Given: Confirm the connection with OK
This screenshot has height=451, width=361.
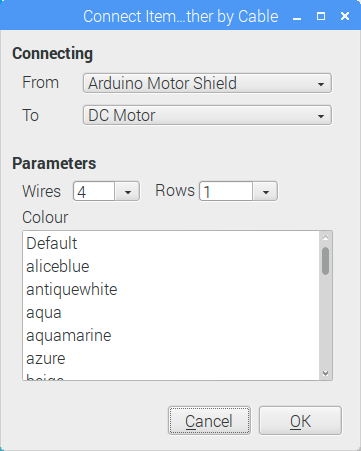Looking at the screenshot, I should click(x=300, y=421).
